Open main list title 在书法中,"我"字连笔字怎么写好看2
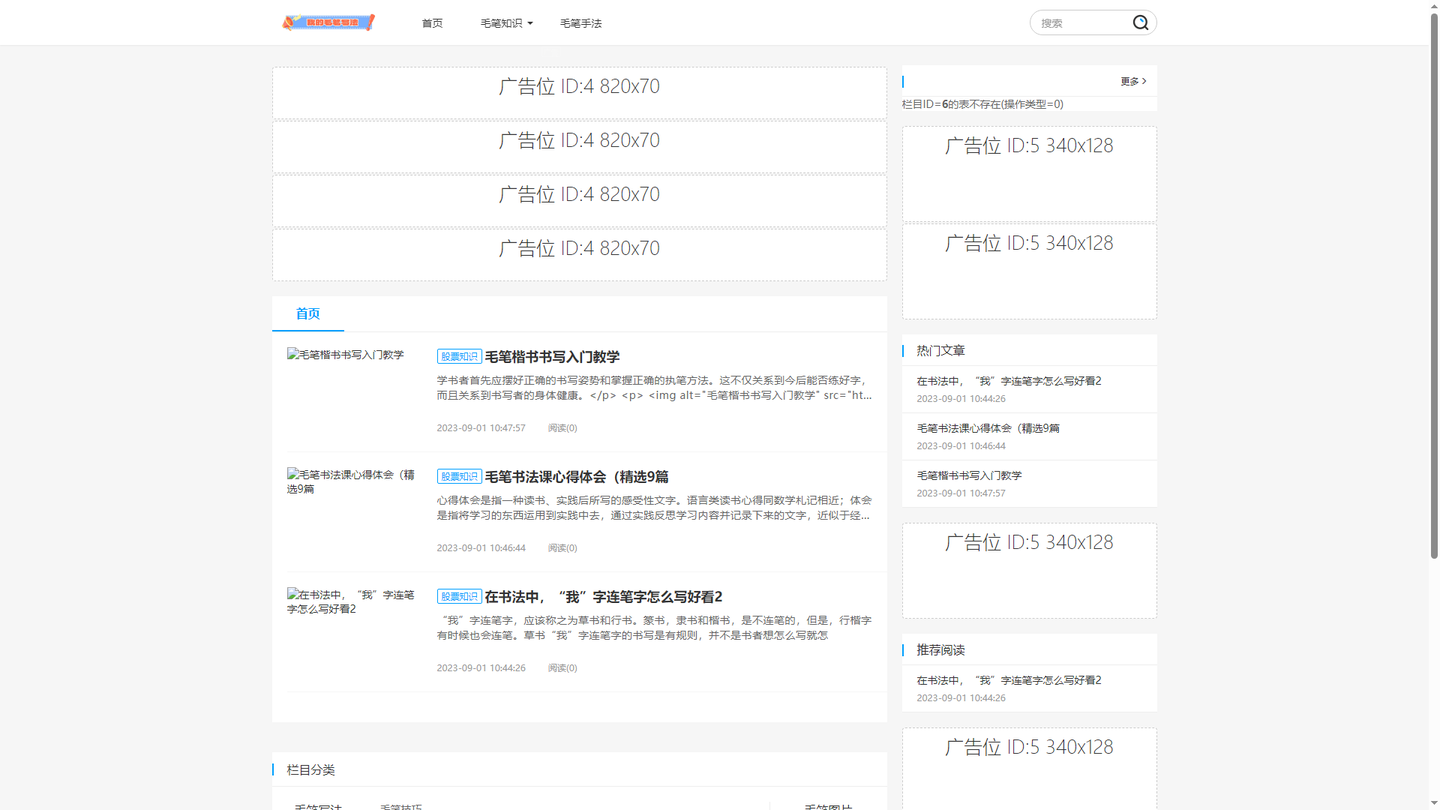The image size is (1440, 810). (603, 597)
